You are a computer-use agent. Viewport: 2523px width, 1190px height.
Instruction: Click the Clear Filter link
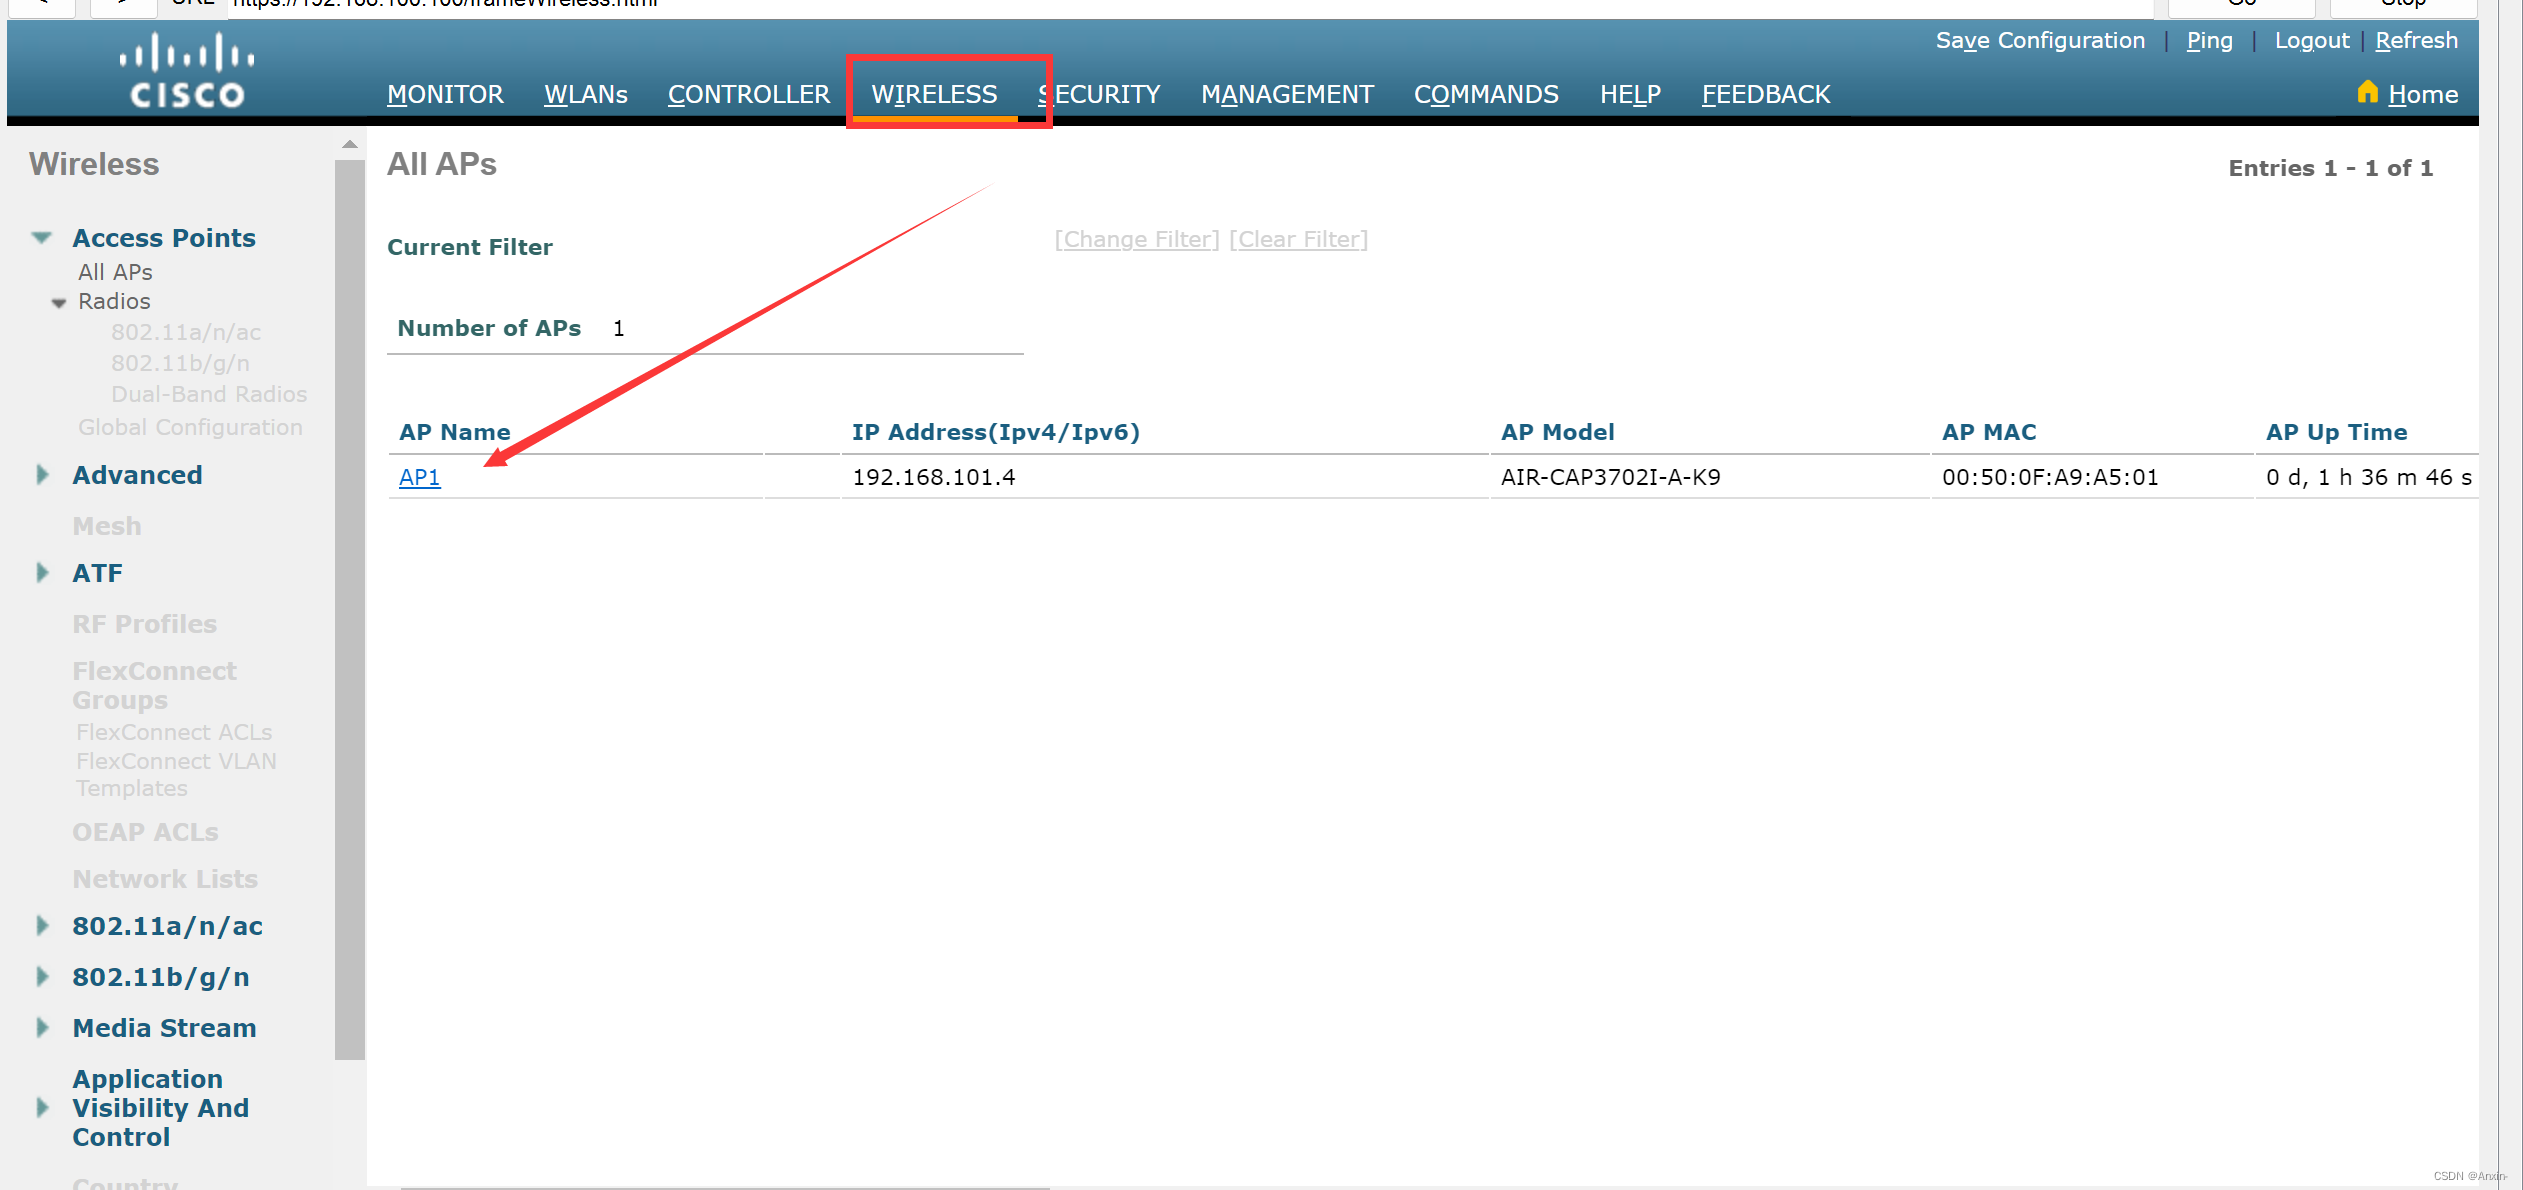pyautogui.click(x=1298, y=239)
